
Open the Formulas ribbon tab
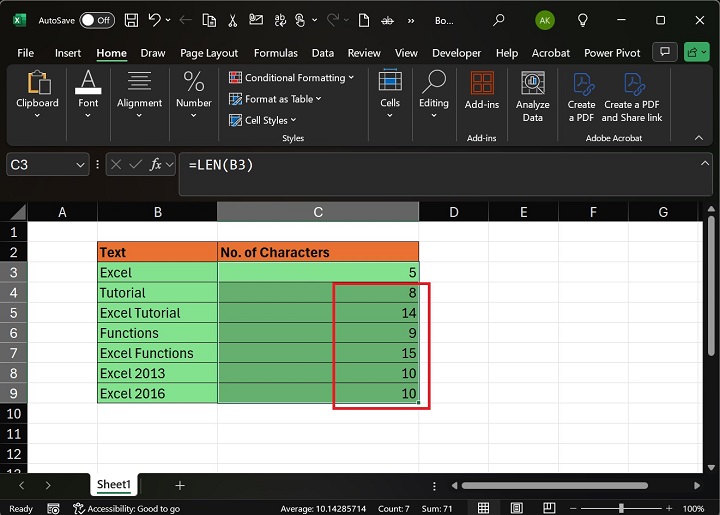coord(275,53)
